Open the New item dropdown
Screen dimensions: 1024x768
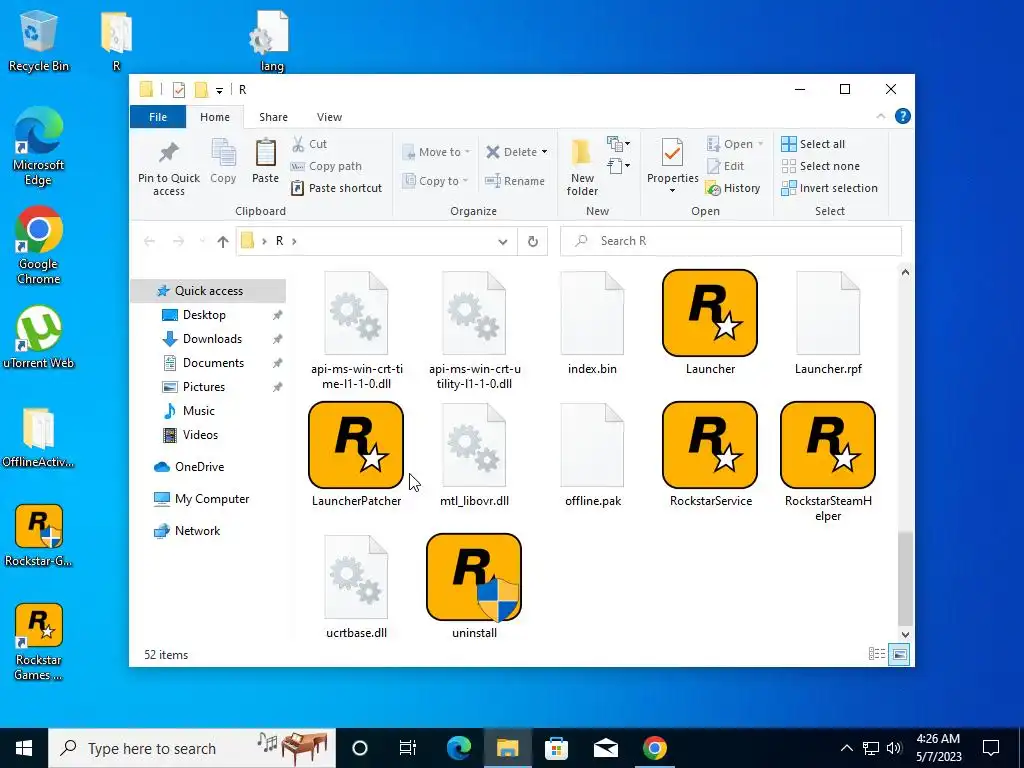(x=618, y=143)
